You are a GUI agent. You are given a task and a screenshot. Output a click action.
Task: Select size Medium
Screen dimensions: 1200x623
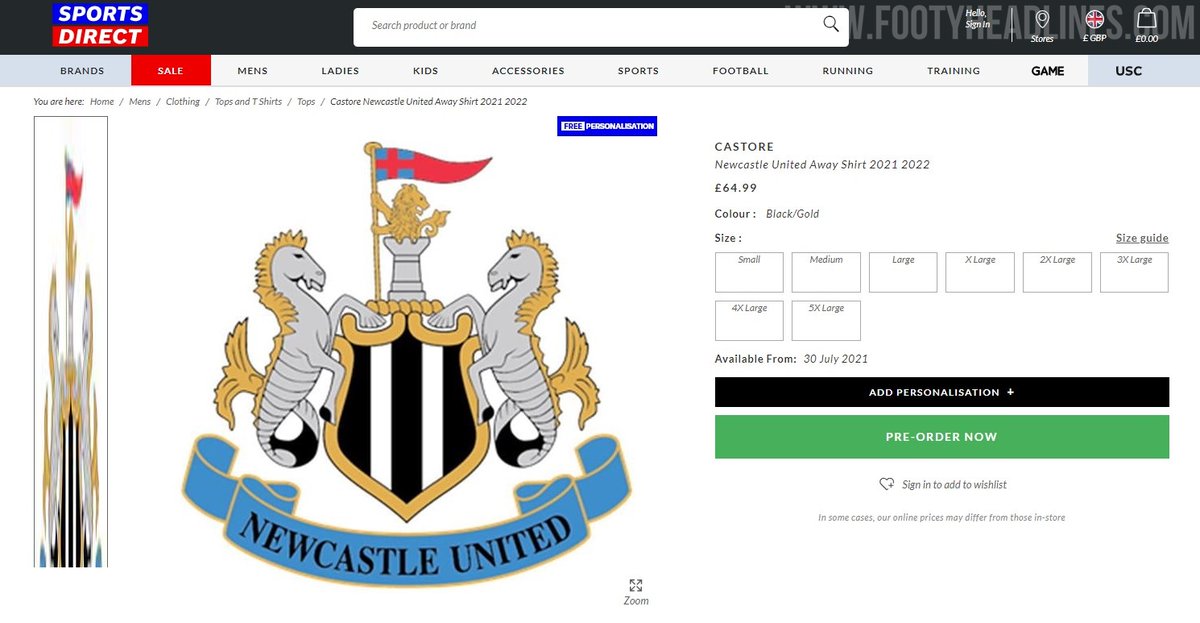click(826, 272)
